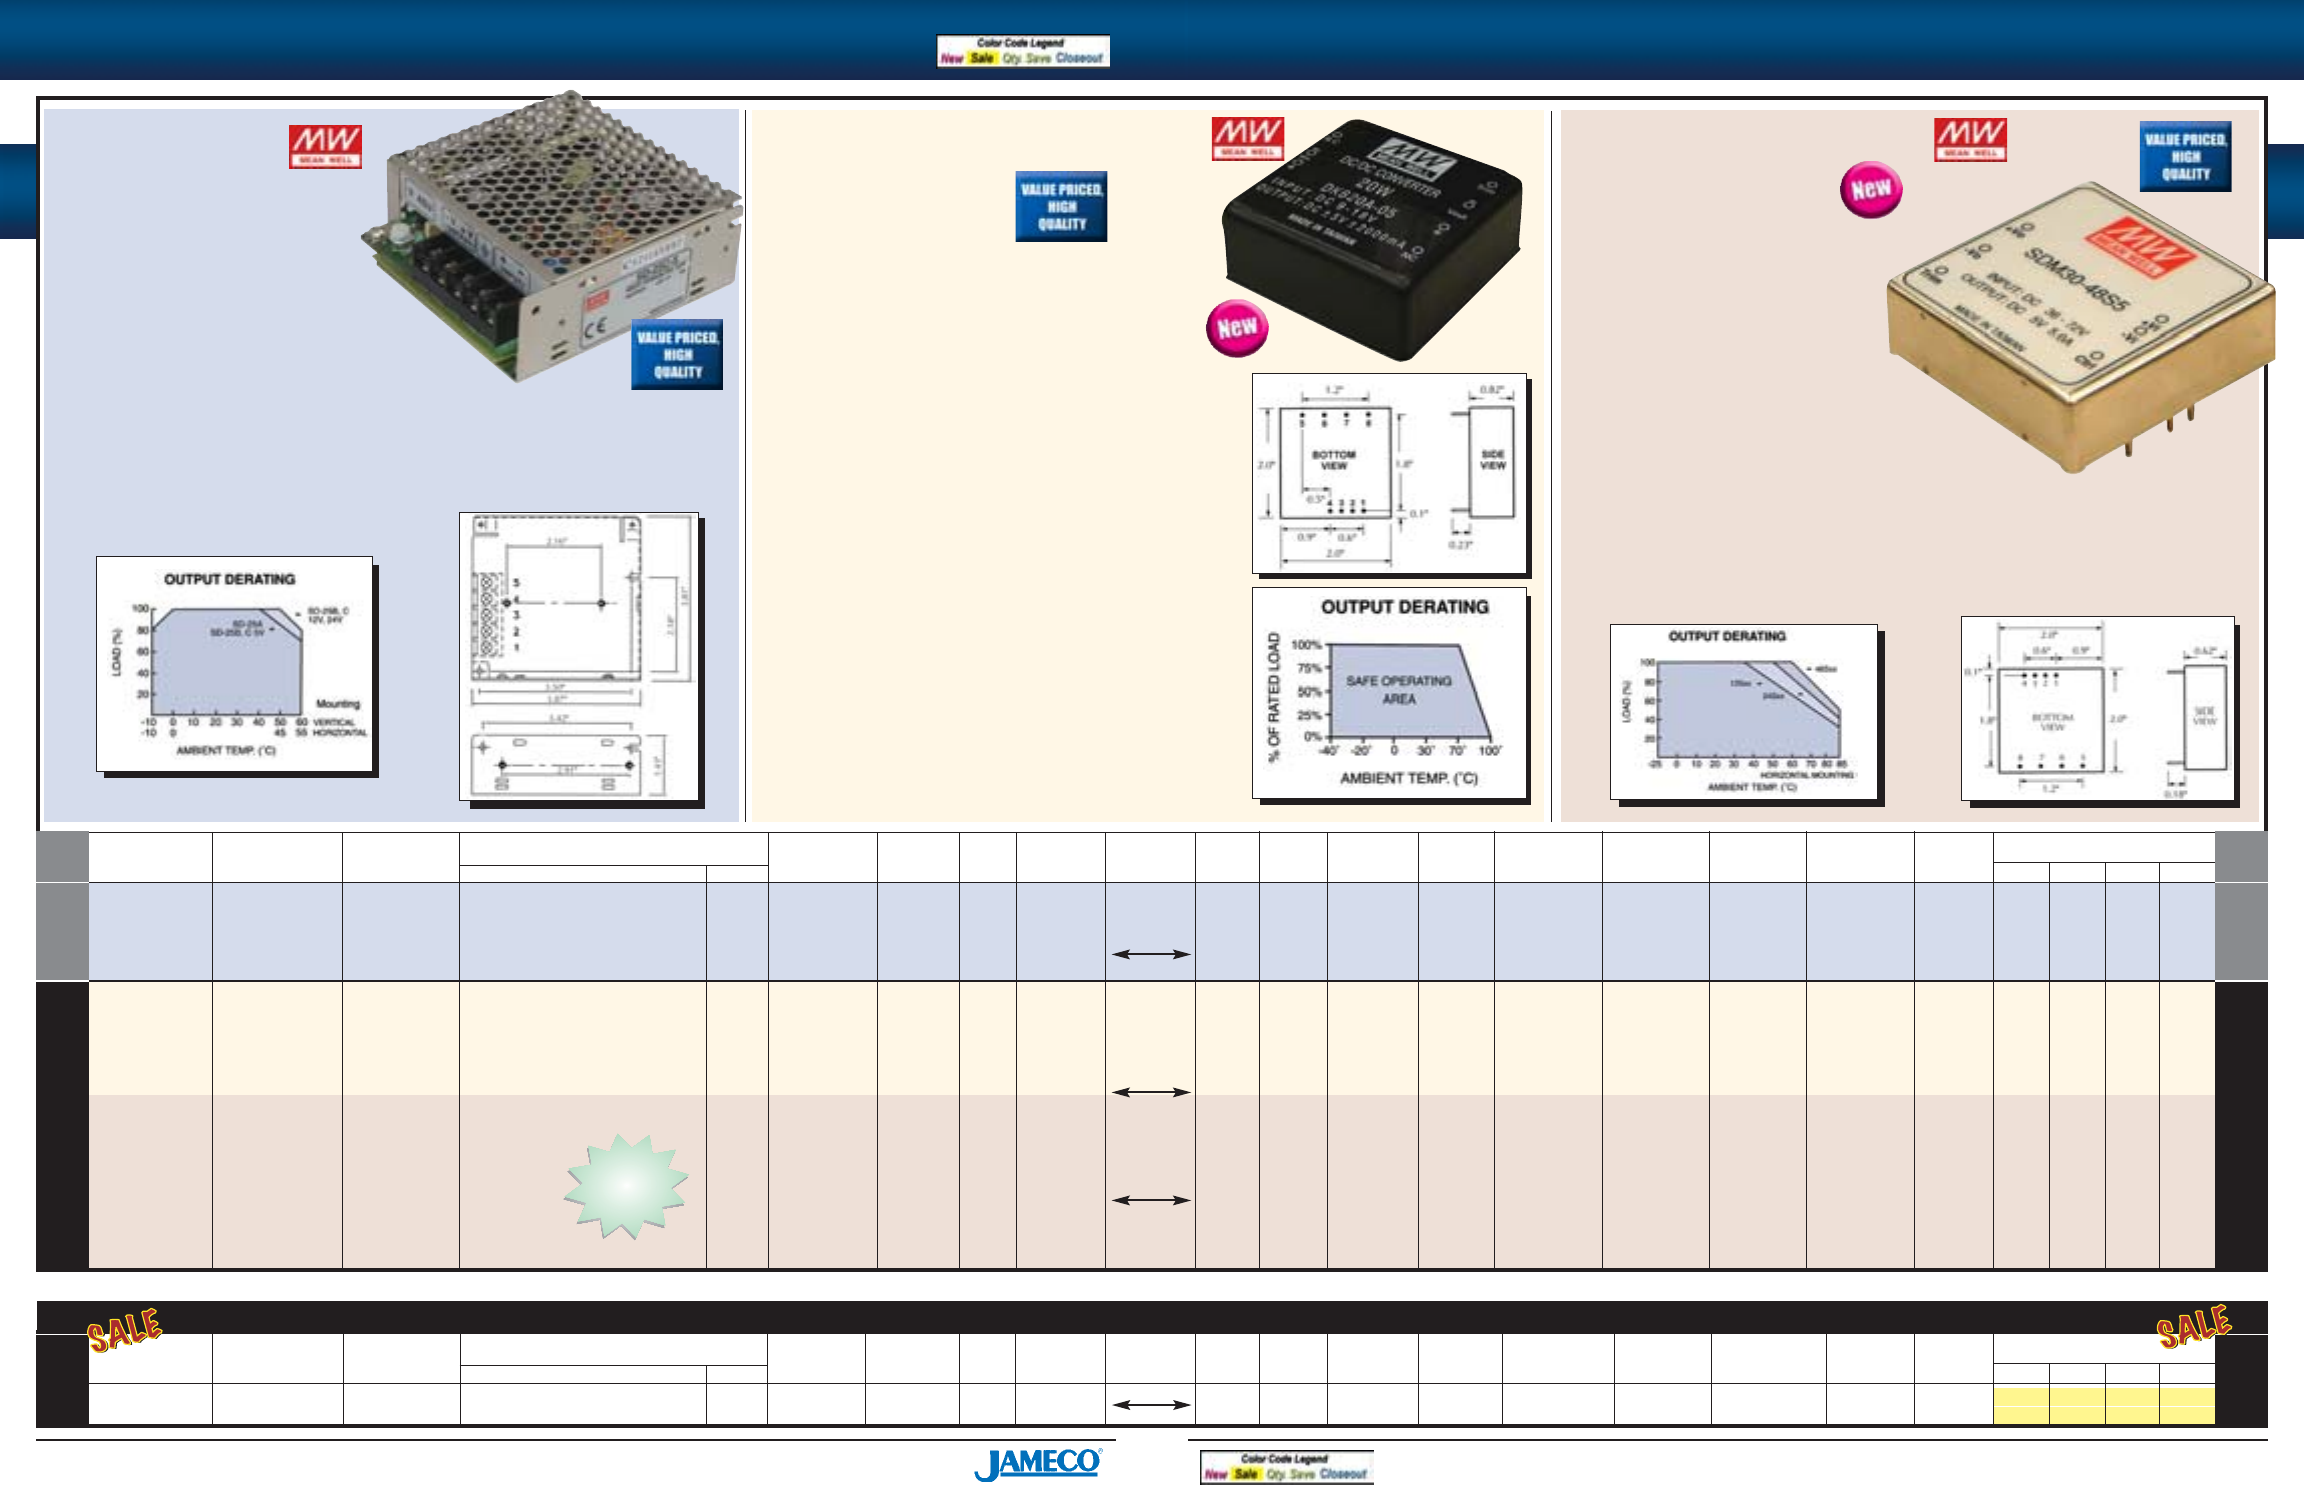Click the Value Priced badge above the gold SDM30 module

click(2185, 156)
